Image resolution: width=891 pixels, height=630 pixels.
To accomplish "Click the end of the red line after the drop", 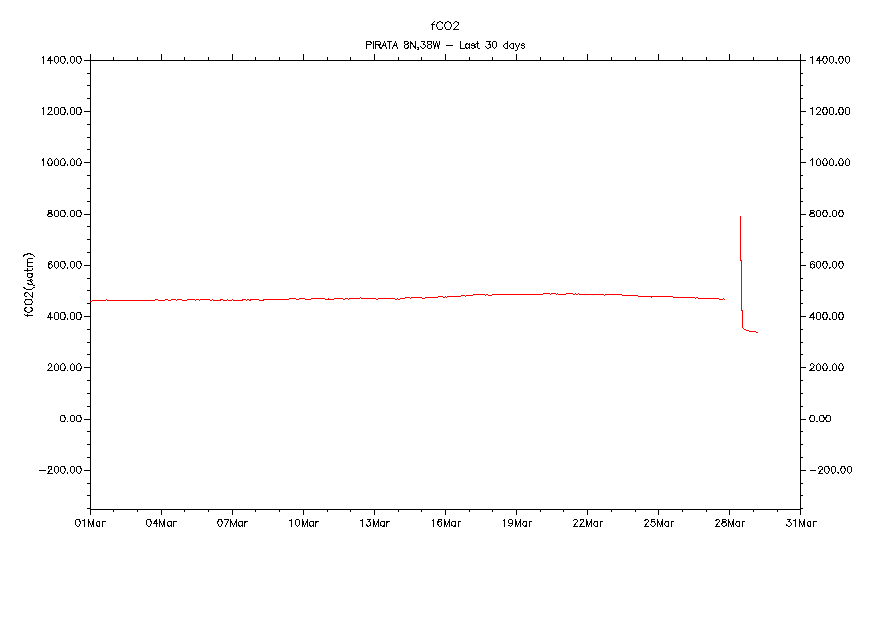I will tap(757, 332).
